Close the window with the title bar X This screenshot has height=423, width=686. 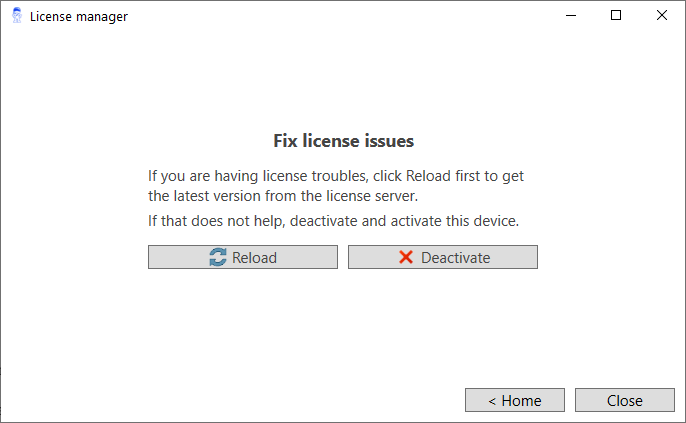[x=662, y=16]
